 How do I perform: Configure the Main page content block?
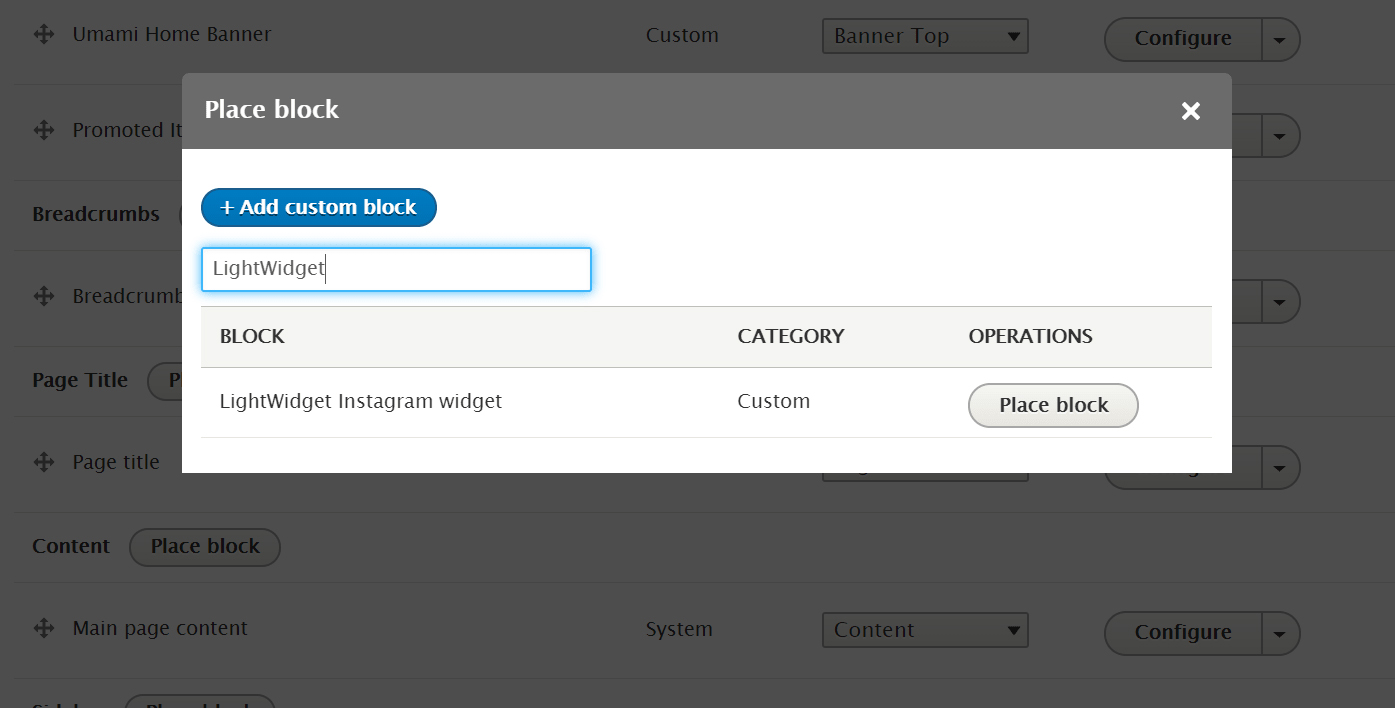click(x=1183, y=633)
